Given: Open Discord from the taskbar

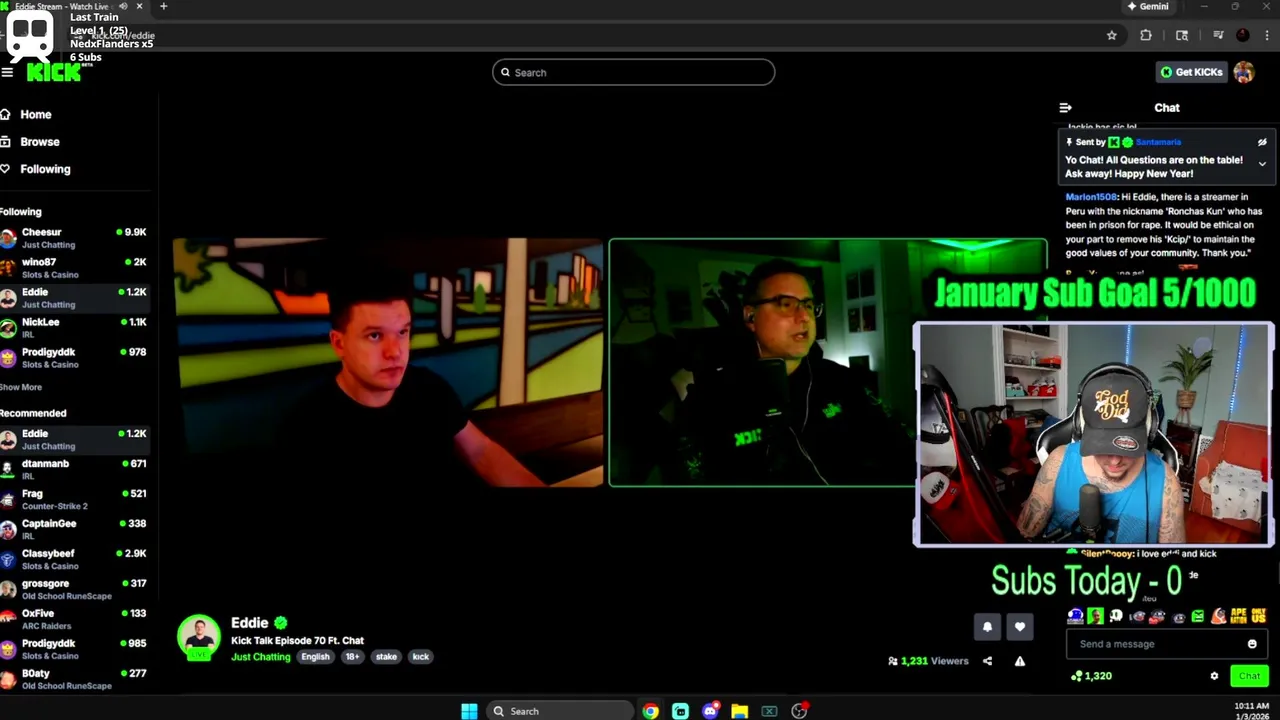Looking at the screenshot, I should [710, 711].
